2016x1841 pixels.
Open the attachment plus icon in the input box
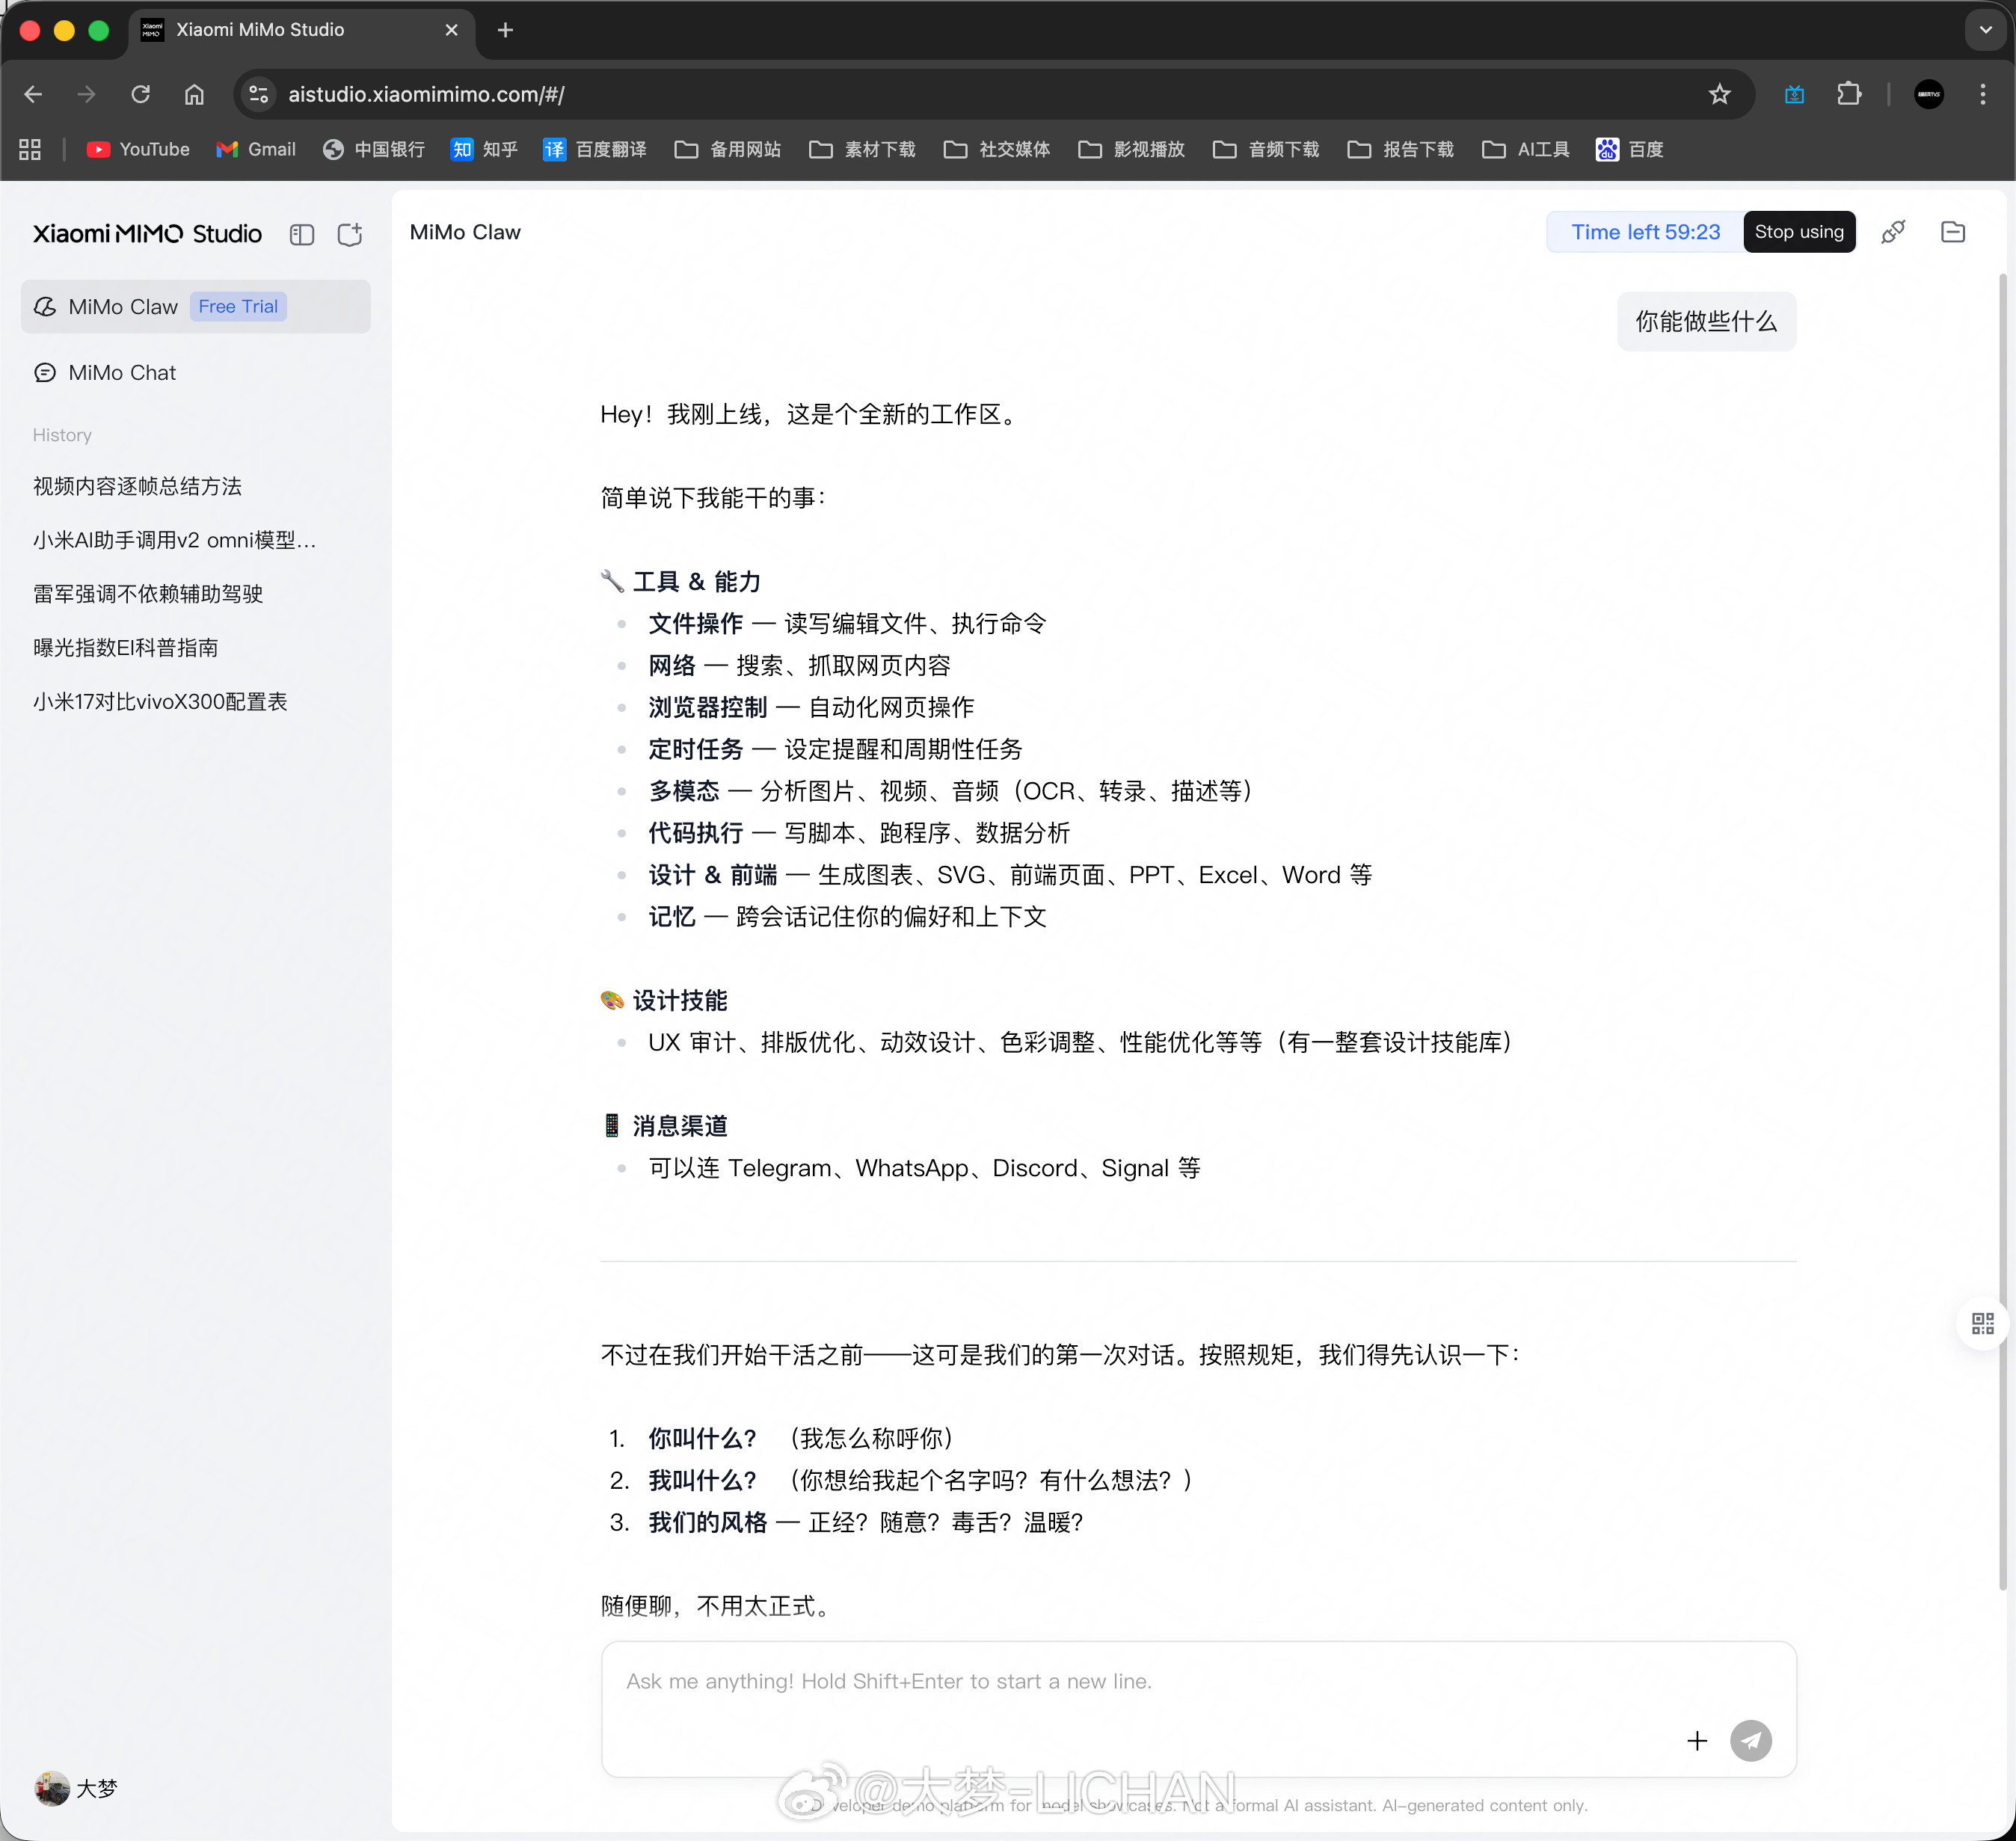(1697, 1740)
